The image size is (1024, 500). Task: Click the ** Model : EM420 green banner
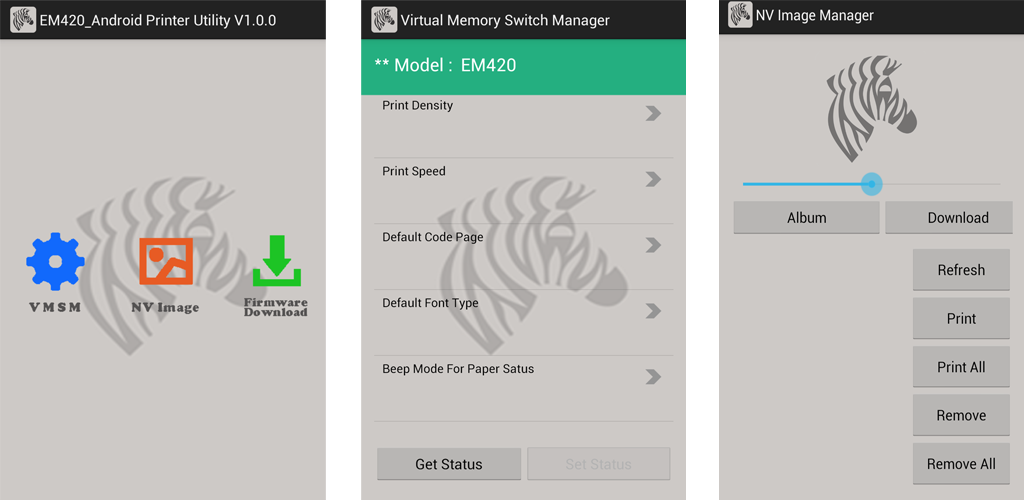tap(523, 67)
